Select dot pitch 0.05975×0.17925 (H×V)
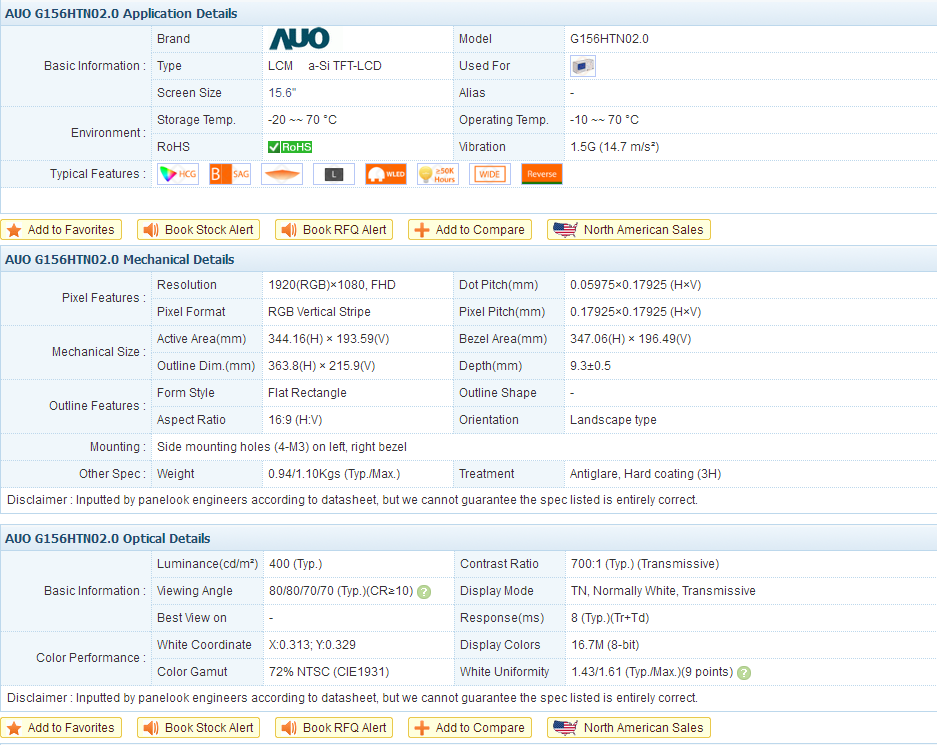This screenshot has width=937, height=745. pyautogui.click(x=635, y=285)
